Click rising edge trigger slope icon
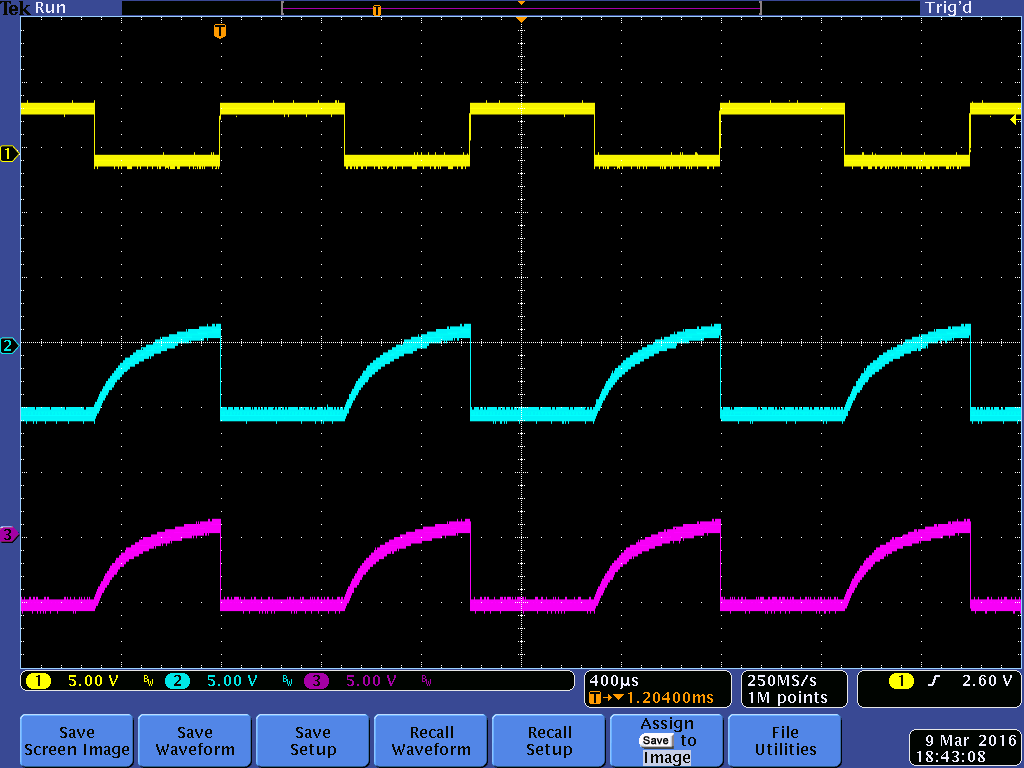1024x768 pixels. point(934,681)
